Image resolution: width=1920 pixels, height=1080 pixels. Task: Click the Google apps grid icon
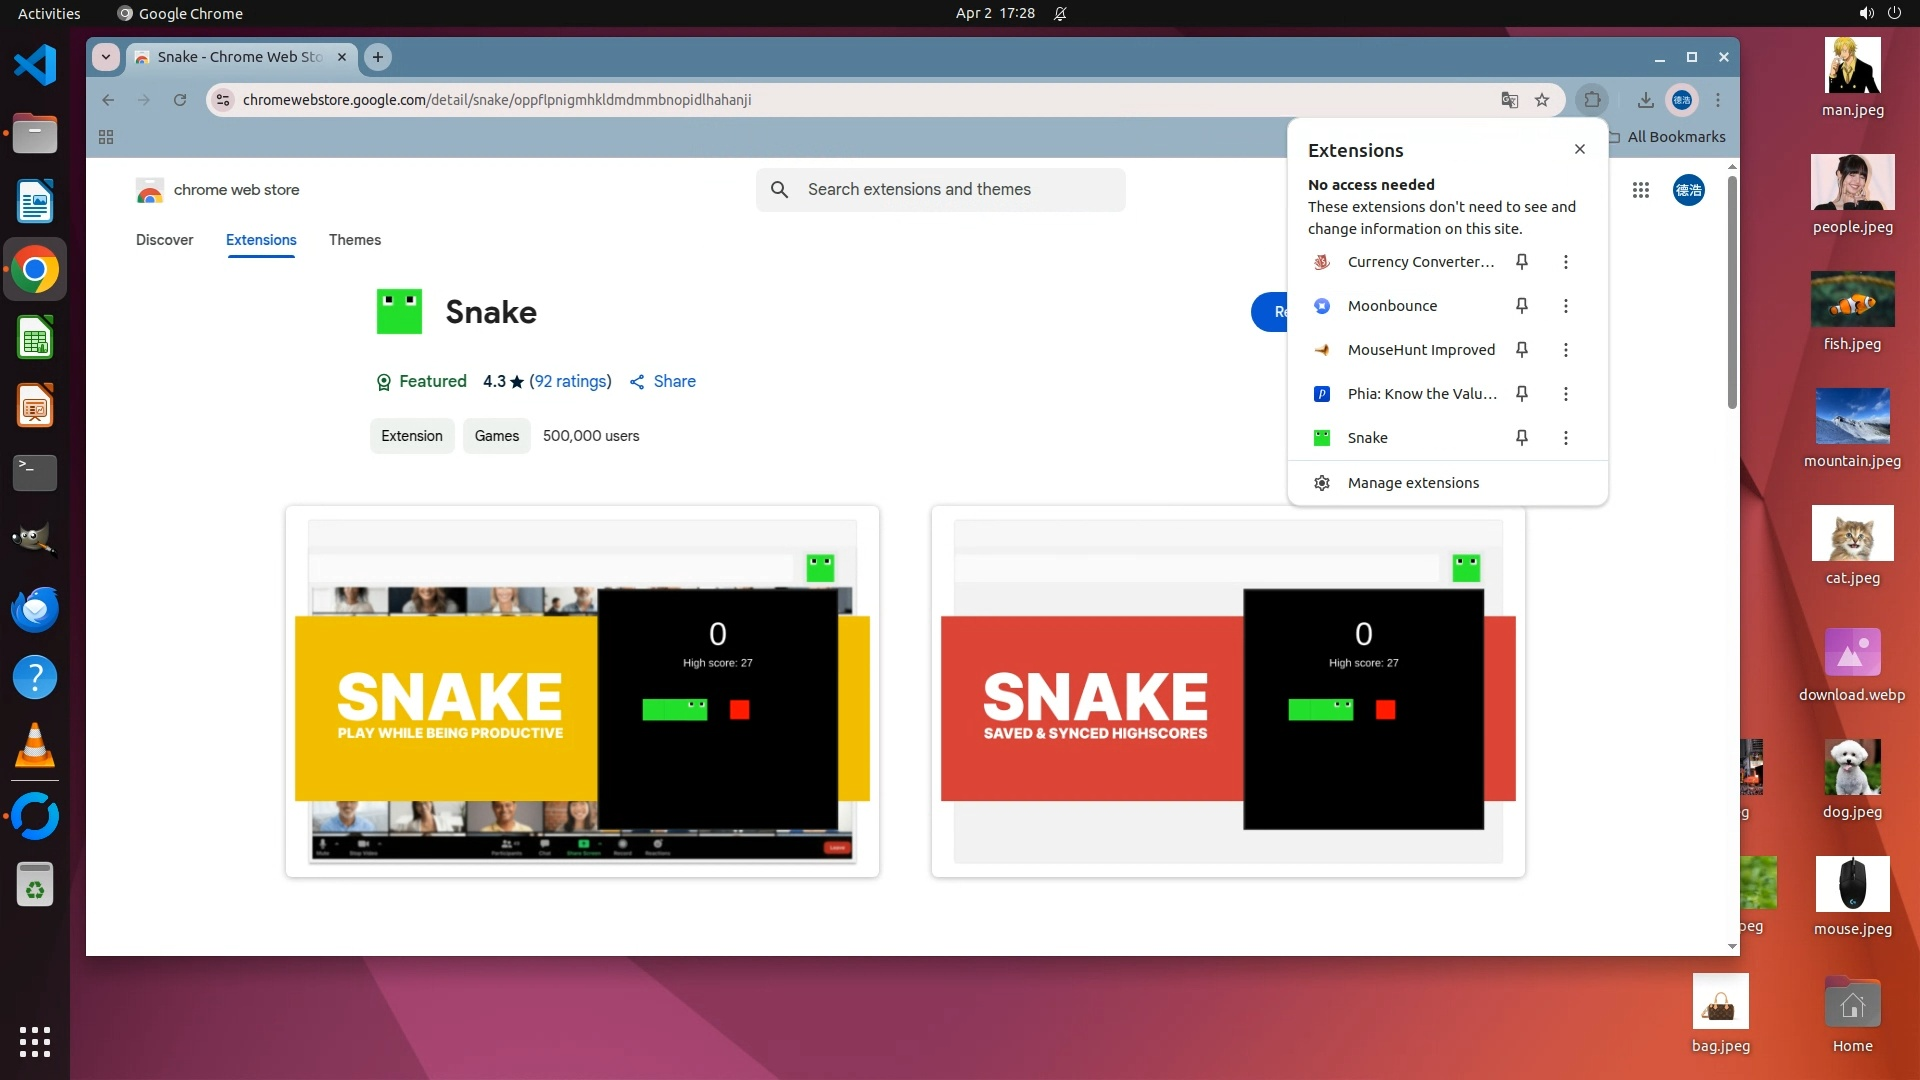pyautogui.click(x=1641, y=190)
